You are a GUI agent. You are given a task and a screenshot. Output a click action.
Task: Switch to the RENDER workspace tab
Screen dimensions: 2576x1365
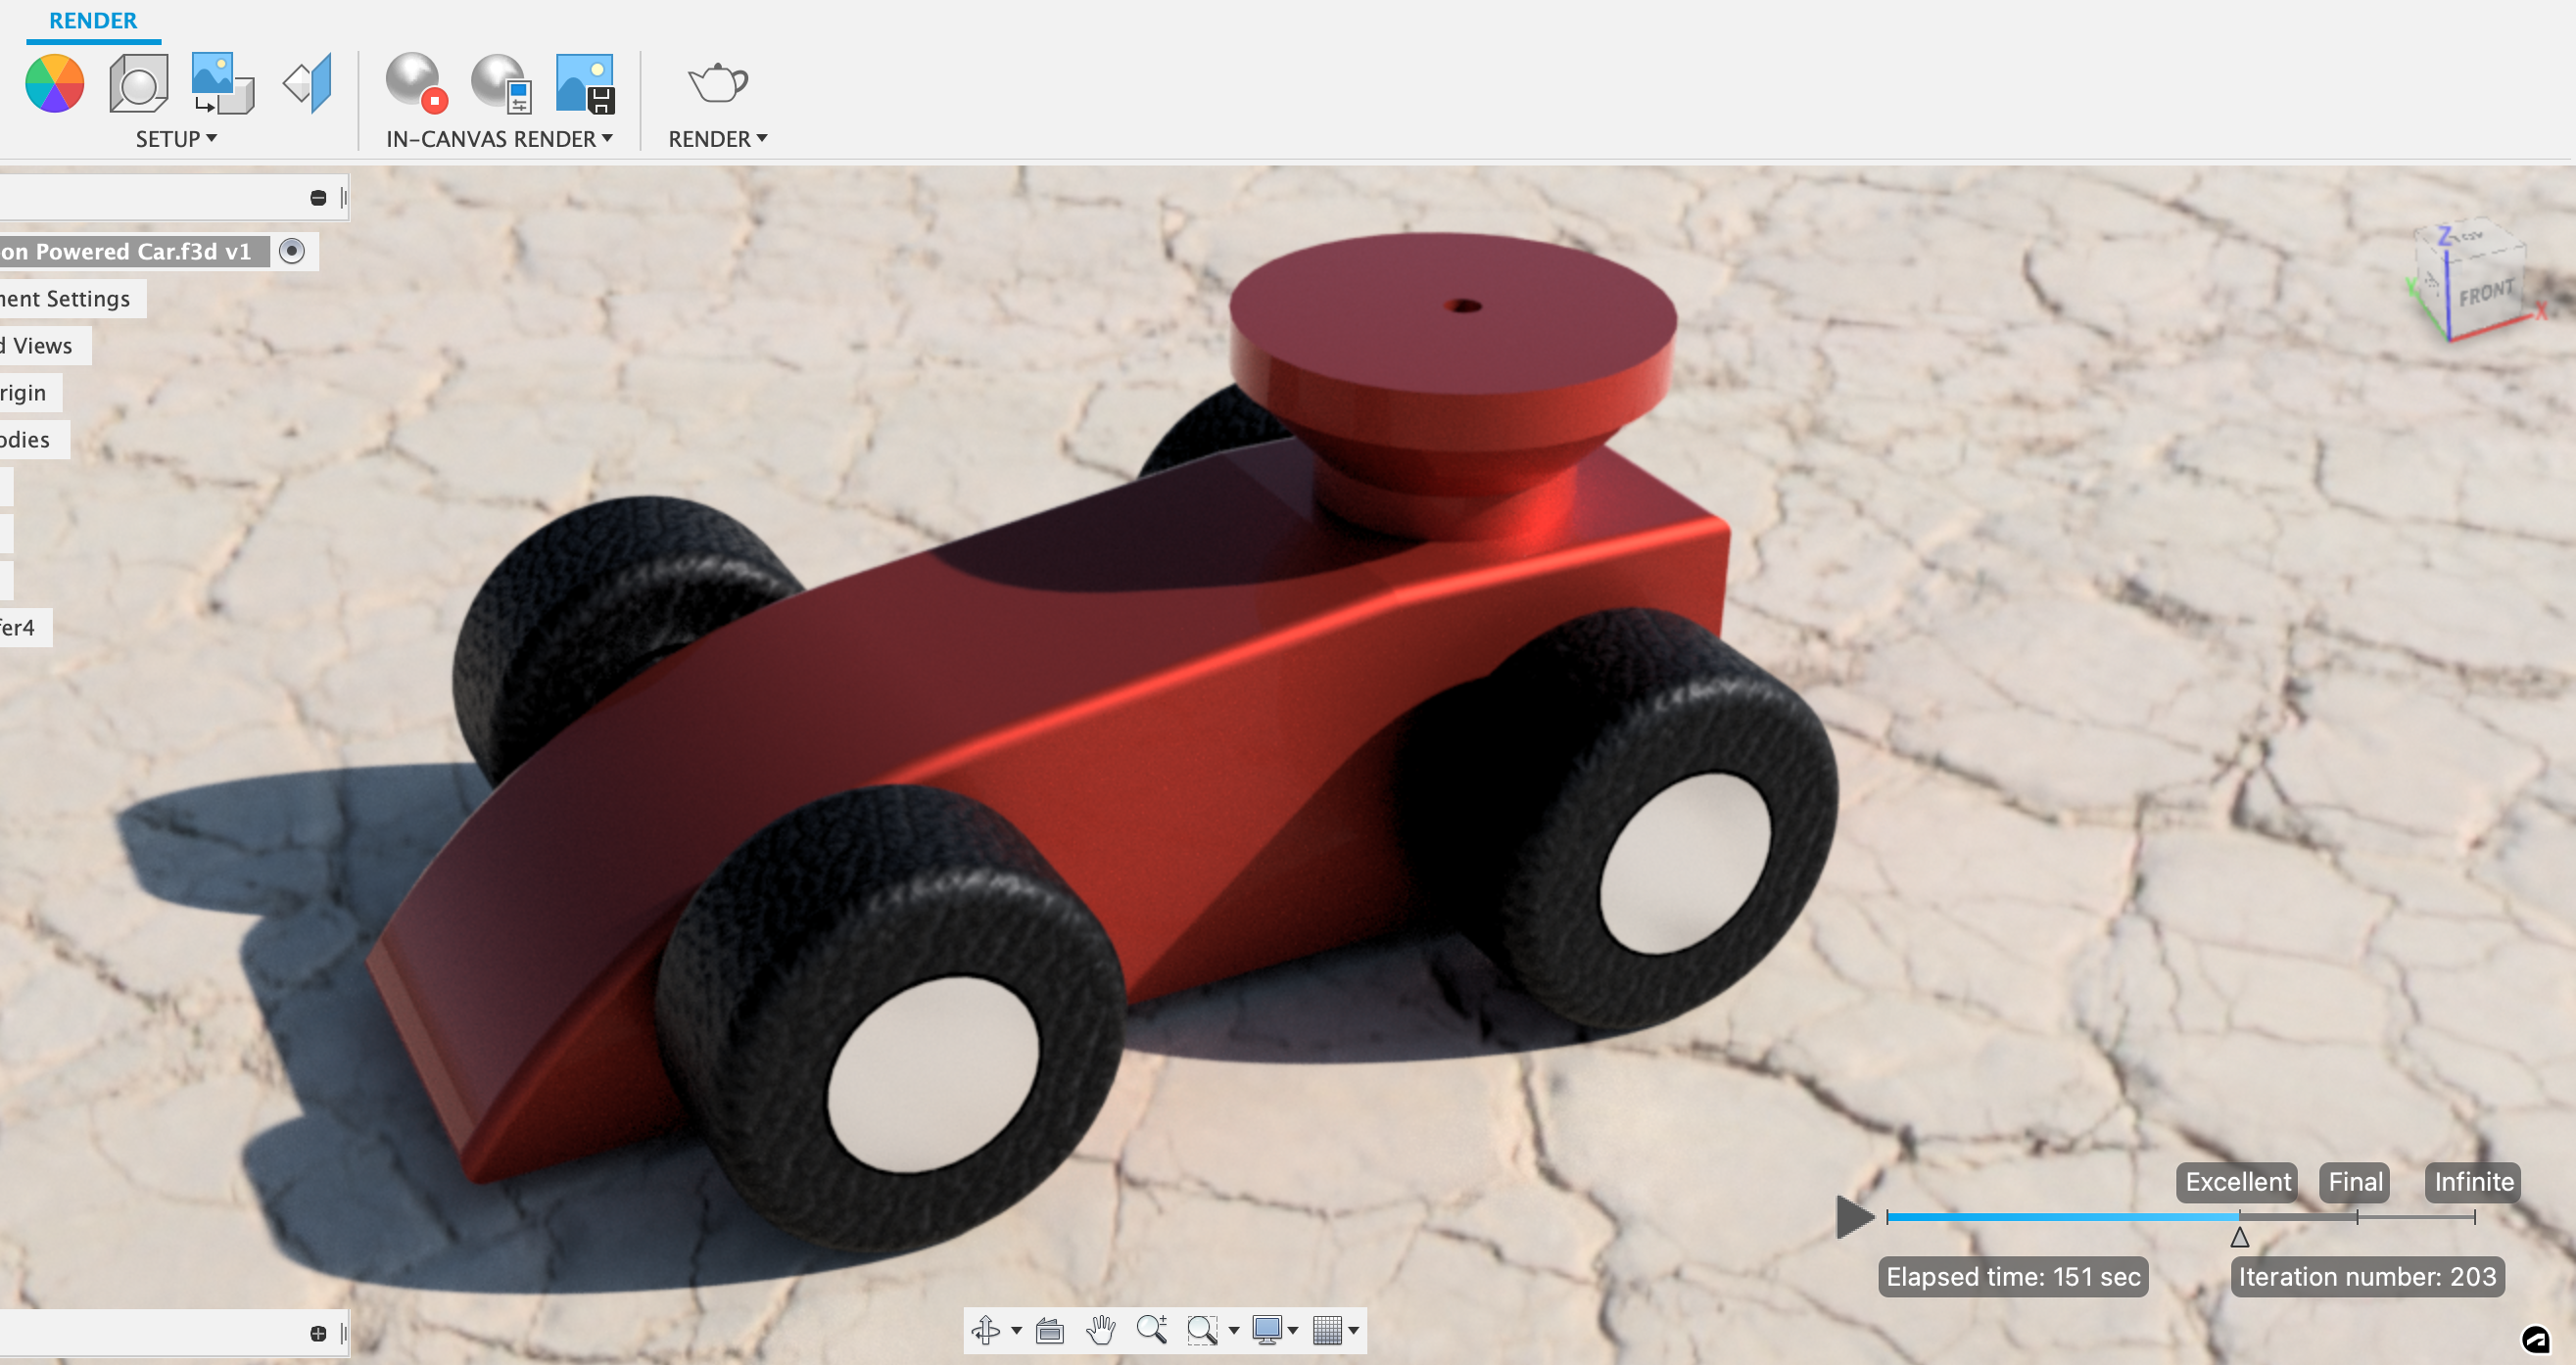tap(93, 20)
